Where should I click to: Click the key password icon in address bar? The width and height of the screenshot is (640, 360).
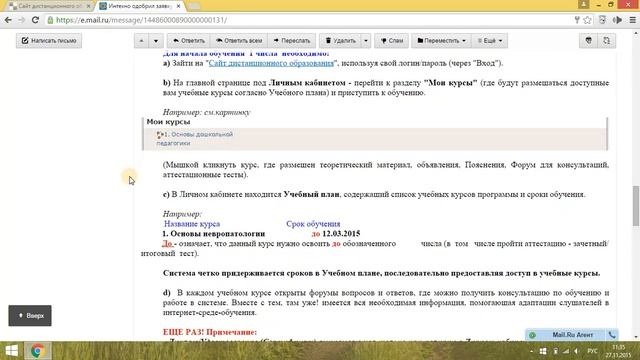(577, 20)
